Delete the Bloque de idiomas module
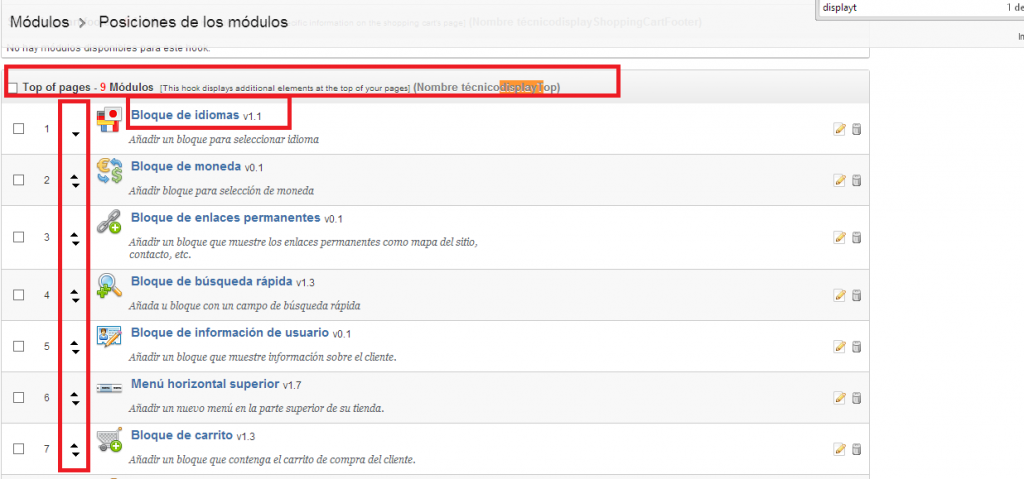Image resolution: width=1024 pixels, height=479 pixels. tap(857, 129)
